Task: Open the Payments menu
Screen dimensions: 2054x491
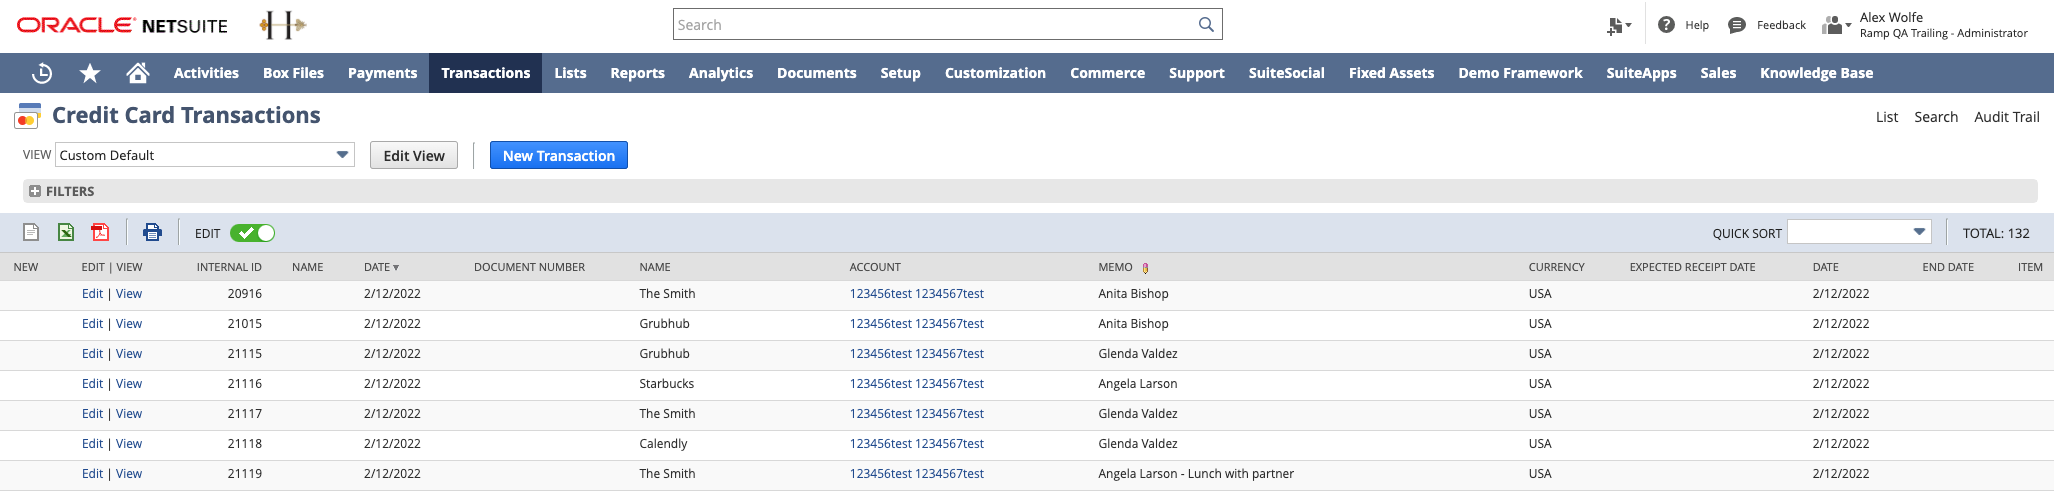Action: 382,73
